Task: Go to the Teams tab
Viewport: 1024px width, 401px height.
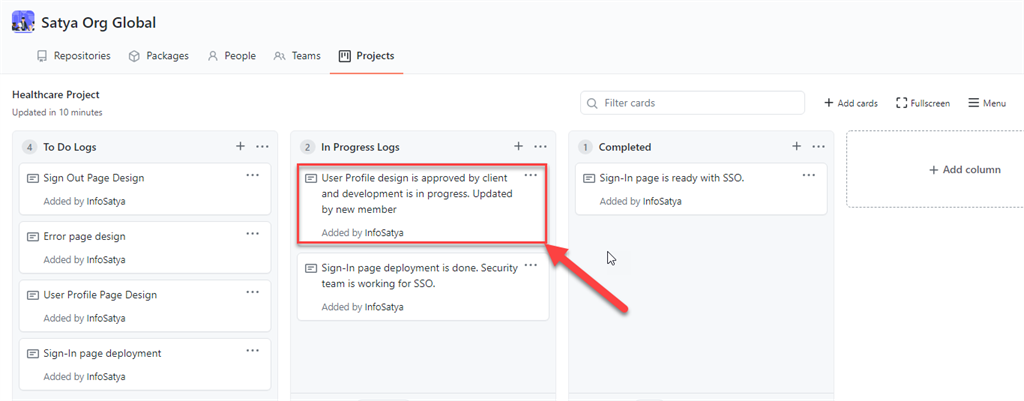Action: [297, 56]
